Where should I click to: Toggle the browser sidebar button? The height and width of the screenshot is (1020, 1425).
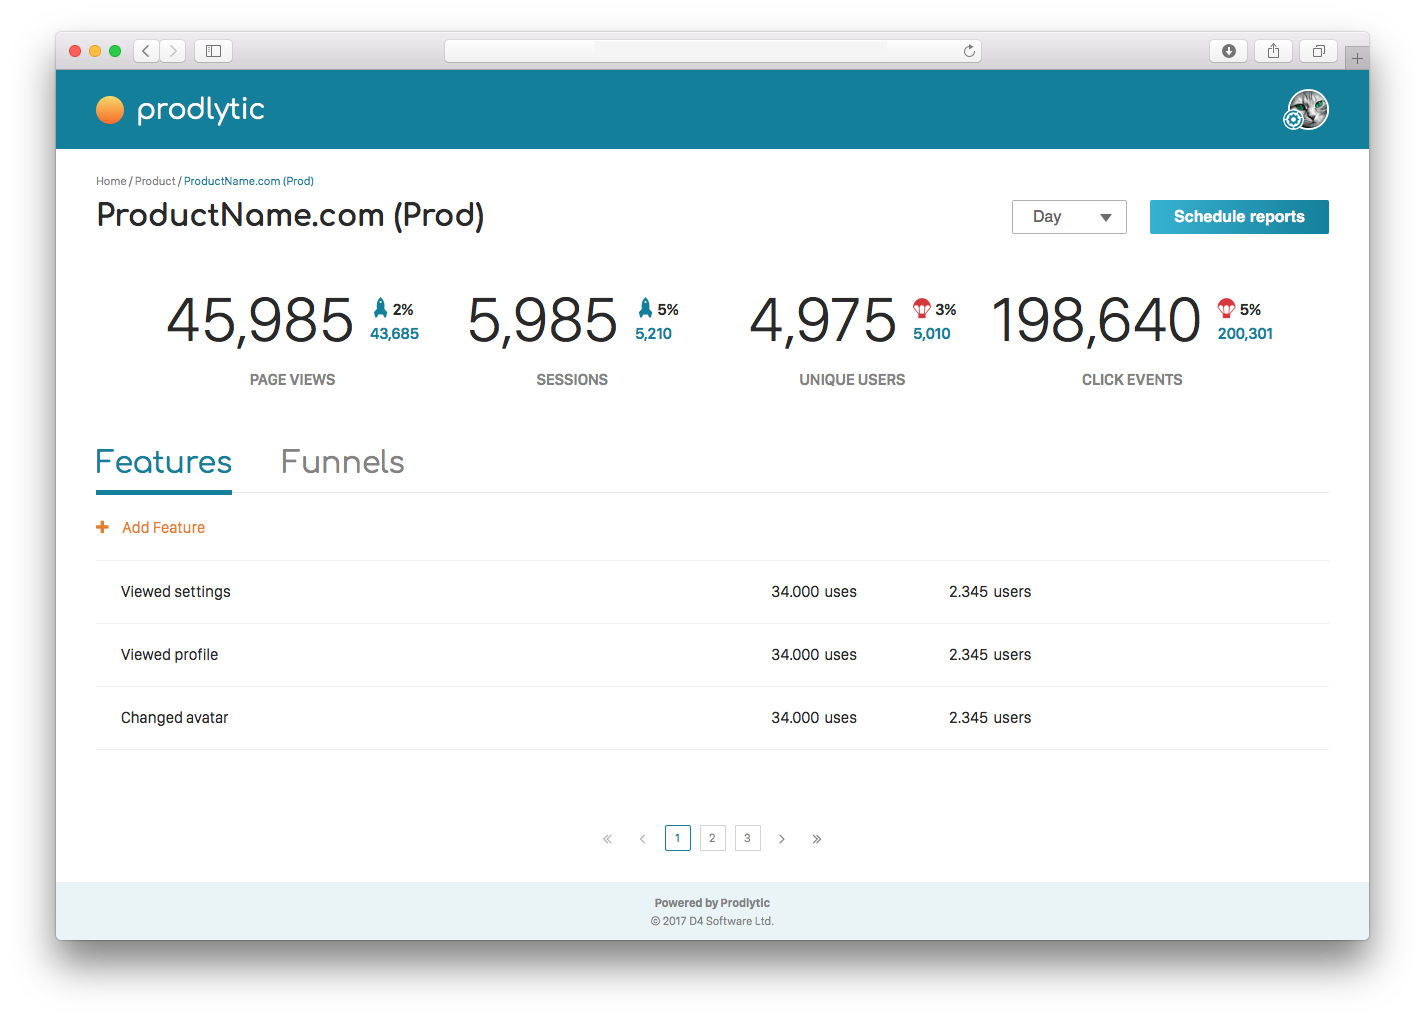213,51
